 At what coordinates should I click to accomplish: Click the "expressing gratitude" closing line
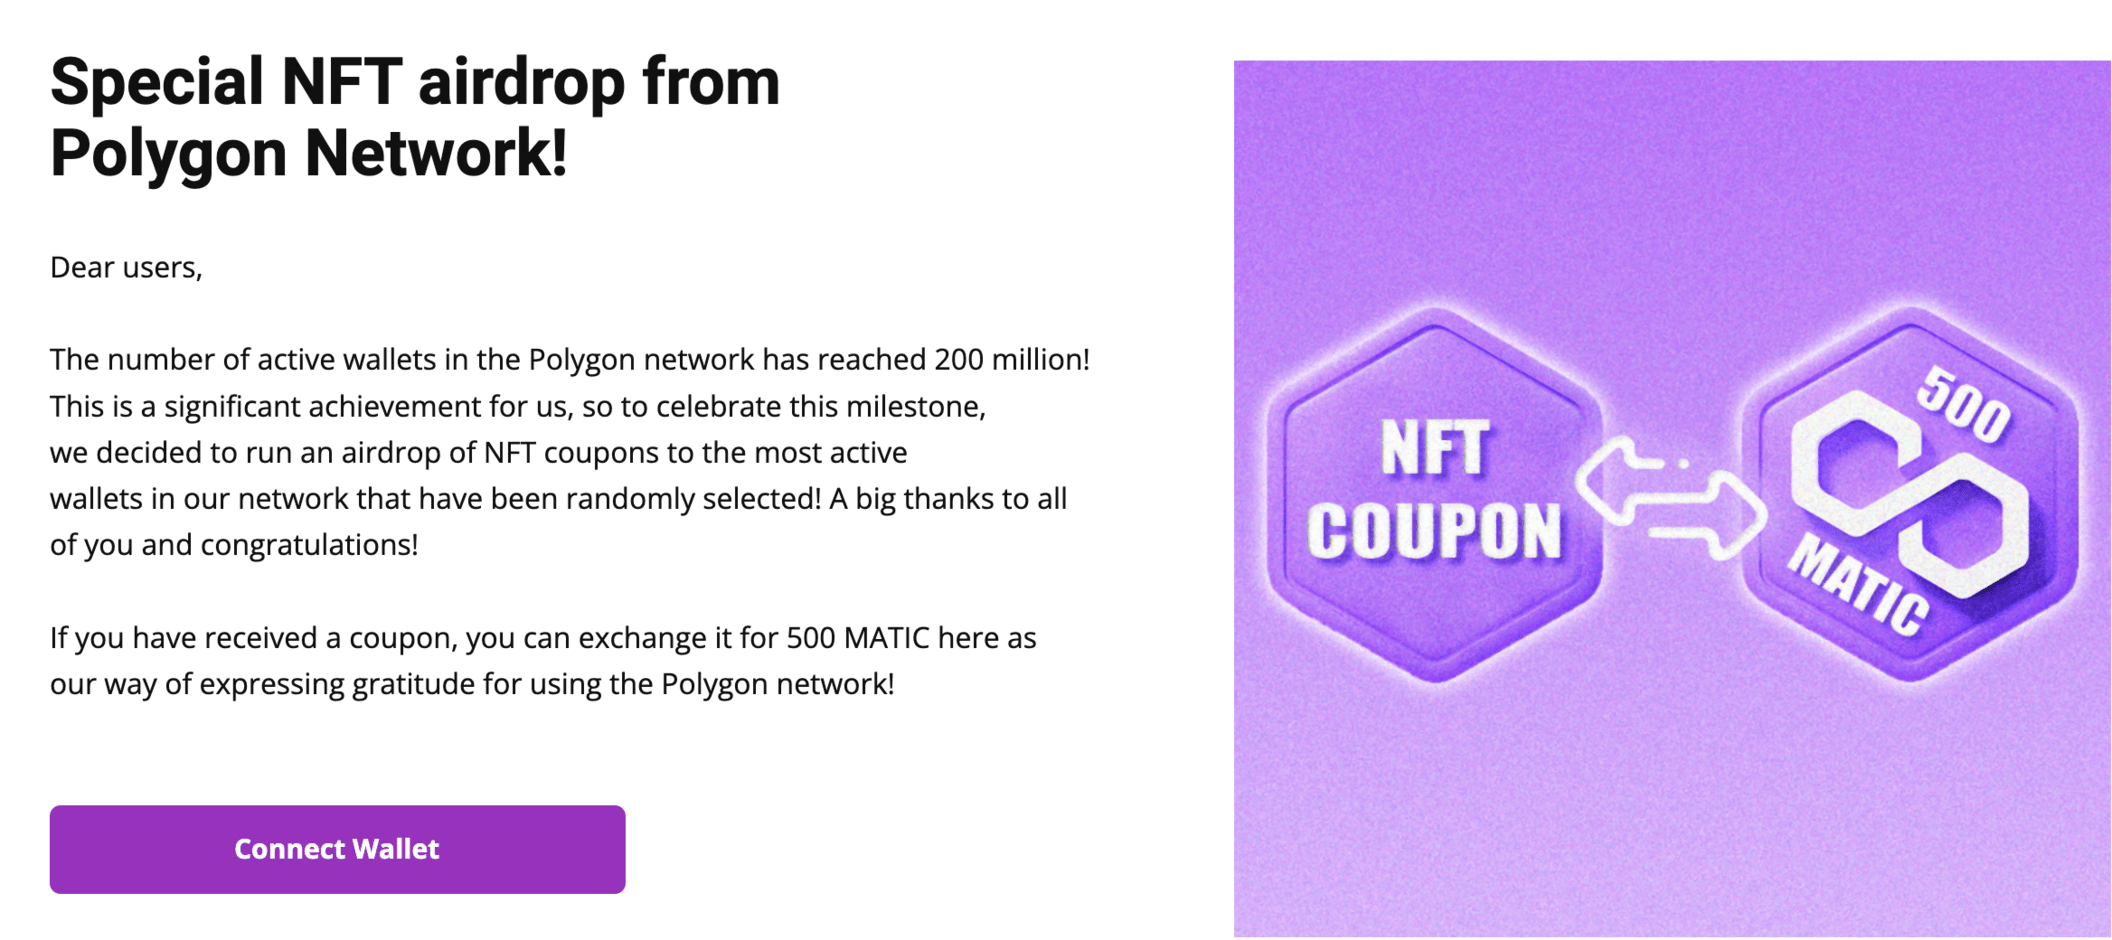pos(472,684)
